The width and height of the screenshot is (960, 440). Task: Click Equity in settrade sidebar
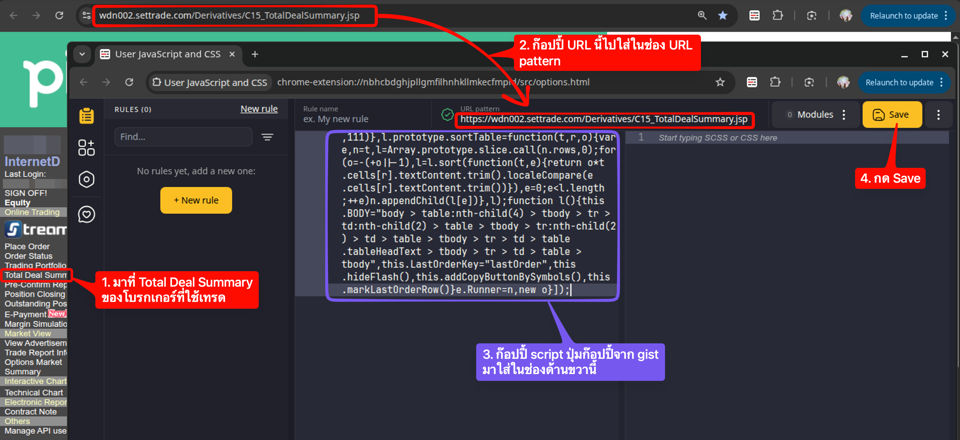(x=17, y=203)
